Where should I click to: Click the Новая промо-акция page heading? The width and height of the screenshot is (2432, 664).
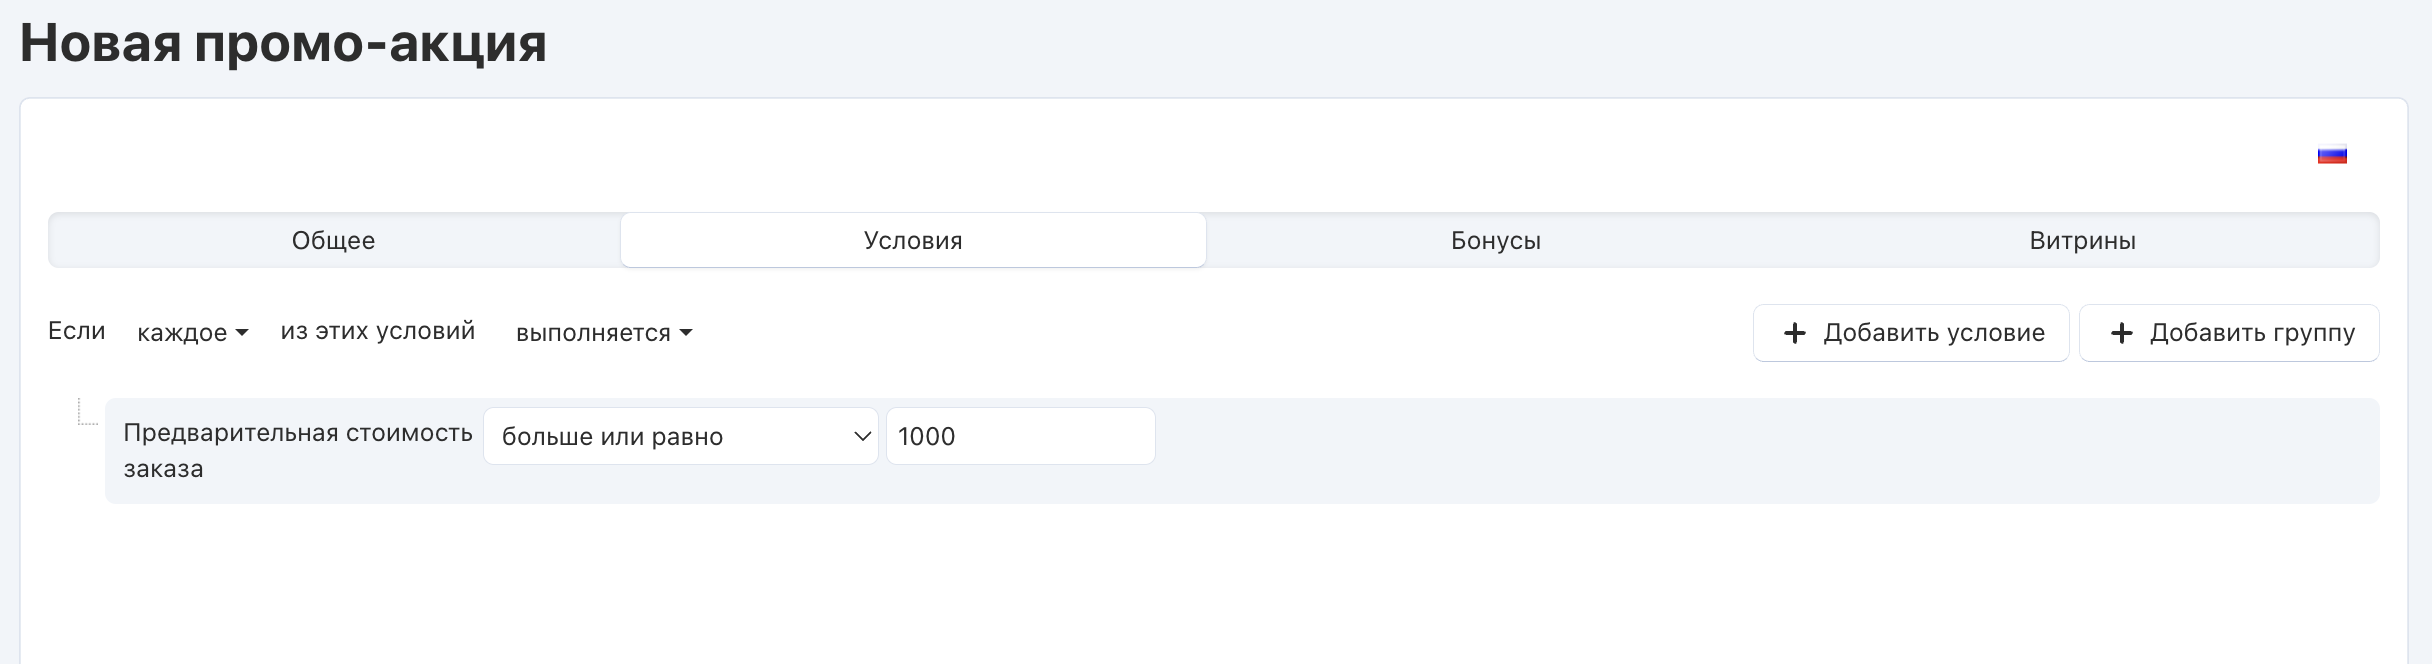[x=283, y=44]
